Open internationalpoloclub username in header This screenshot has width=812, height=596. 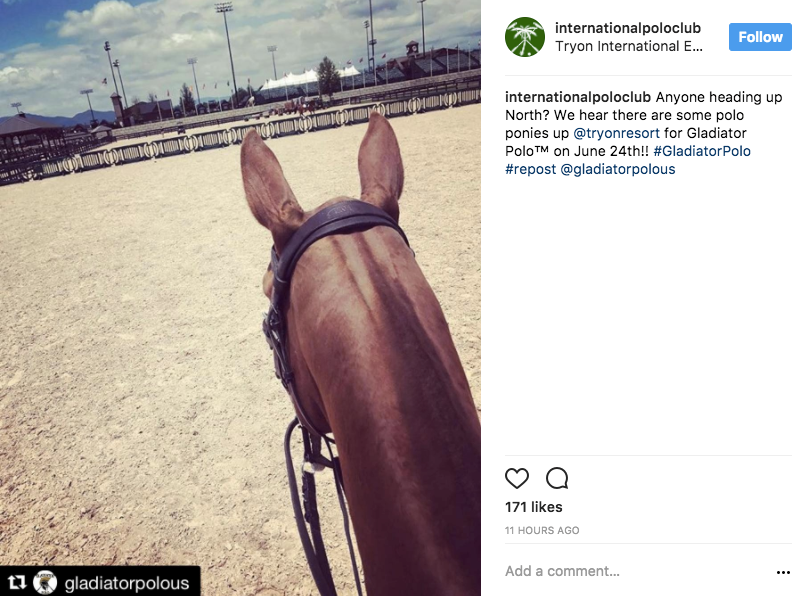click(628, 27)
